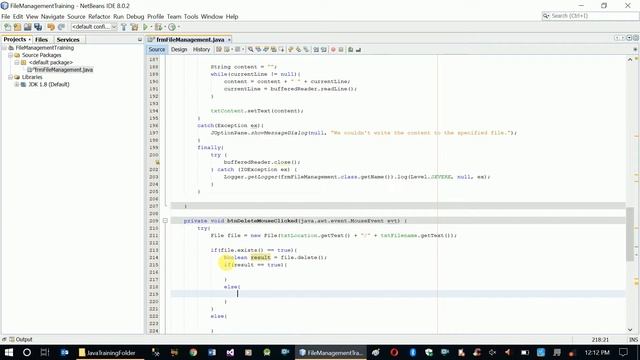Select the frmFileManagement.java editor tab
The width and height of the screenshot is (640, 360).
[x=190, y=40]
